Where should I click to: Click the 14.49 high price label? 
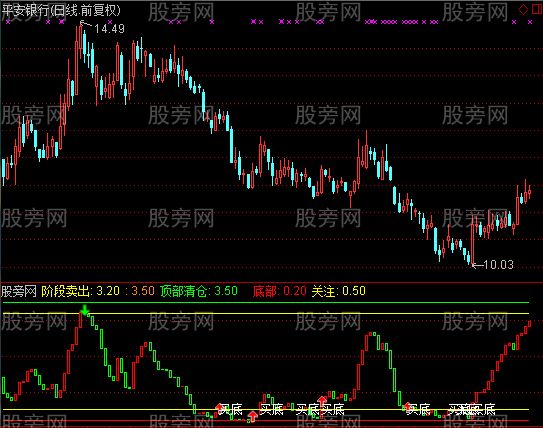tap(109, 28)
